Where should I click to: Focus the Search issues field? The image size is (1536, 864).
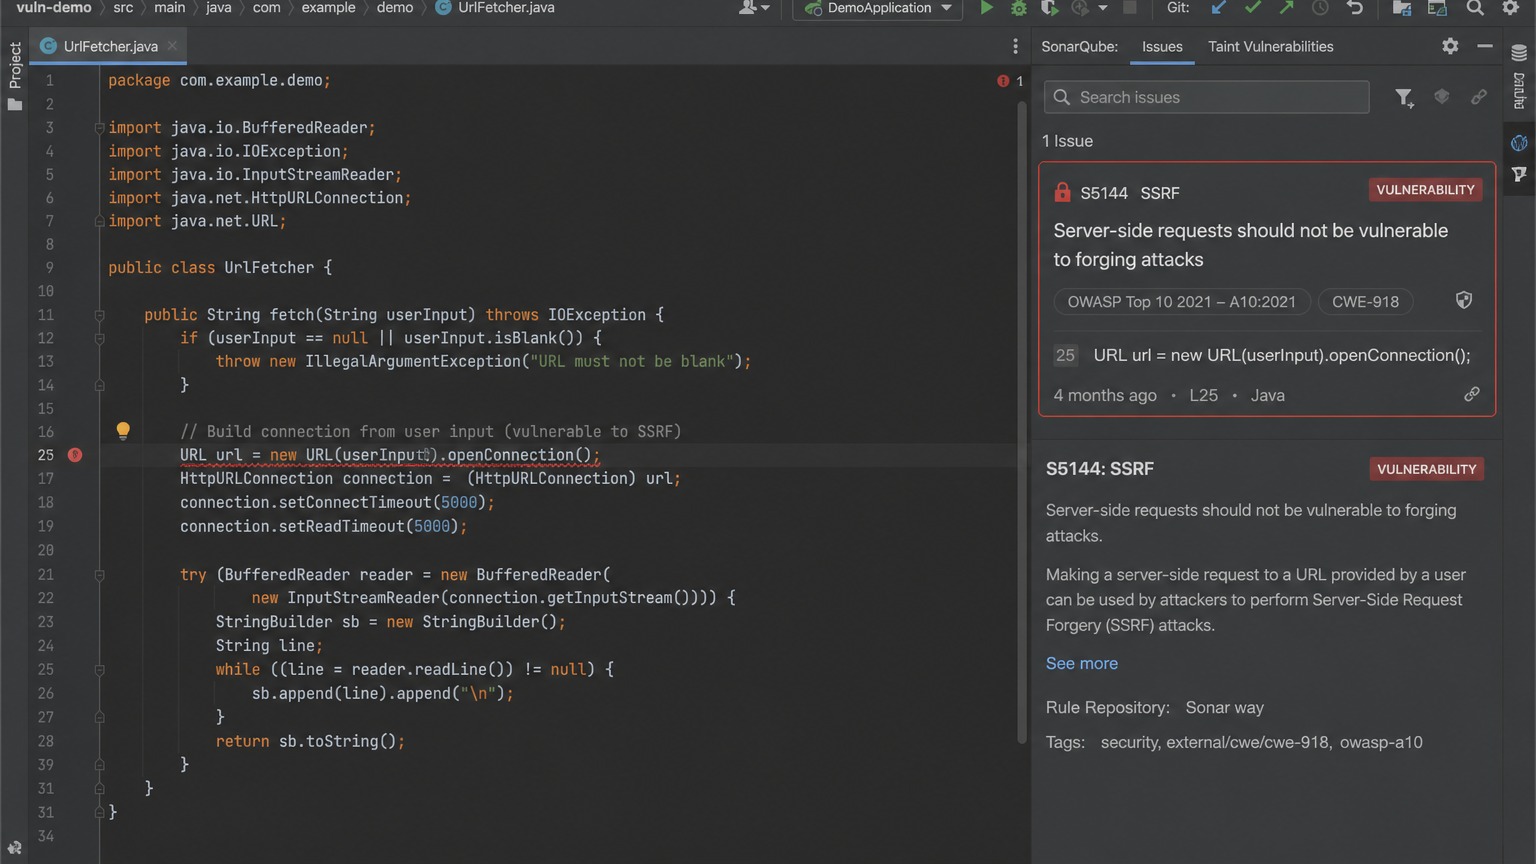point(1206,97)
